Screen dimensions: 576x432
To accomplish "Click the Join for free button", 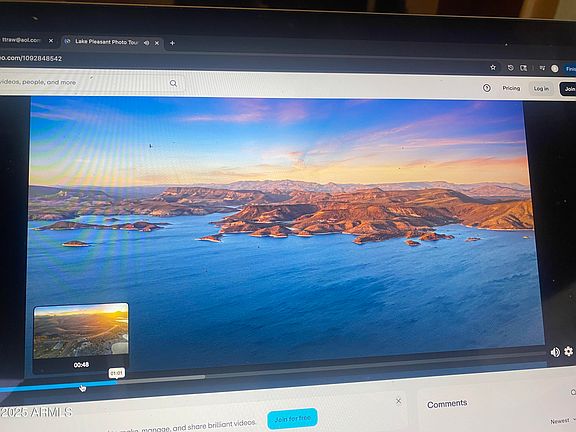I will (x=292, y=418).
